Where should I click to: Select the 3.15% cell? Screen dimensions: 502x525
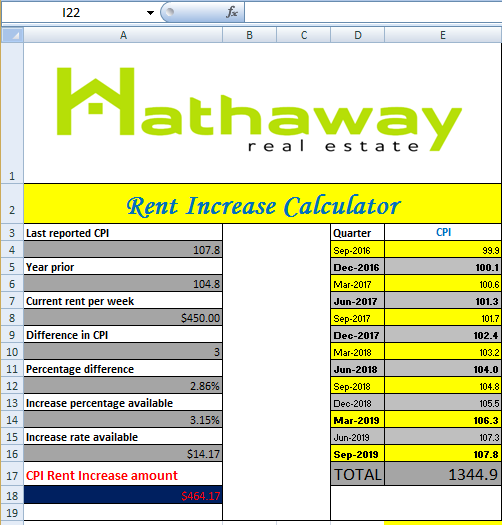(x=123, y=420)
